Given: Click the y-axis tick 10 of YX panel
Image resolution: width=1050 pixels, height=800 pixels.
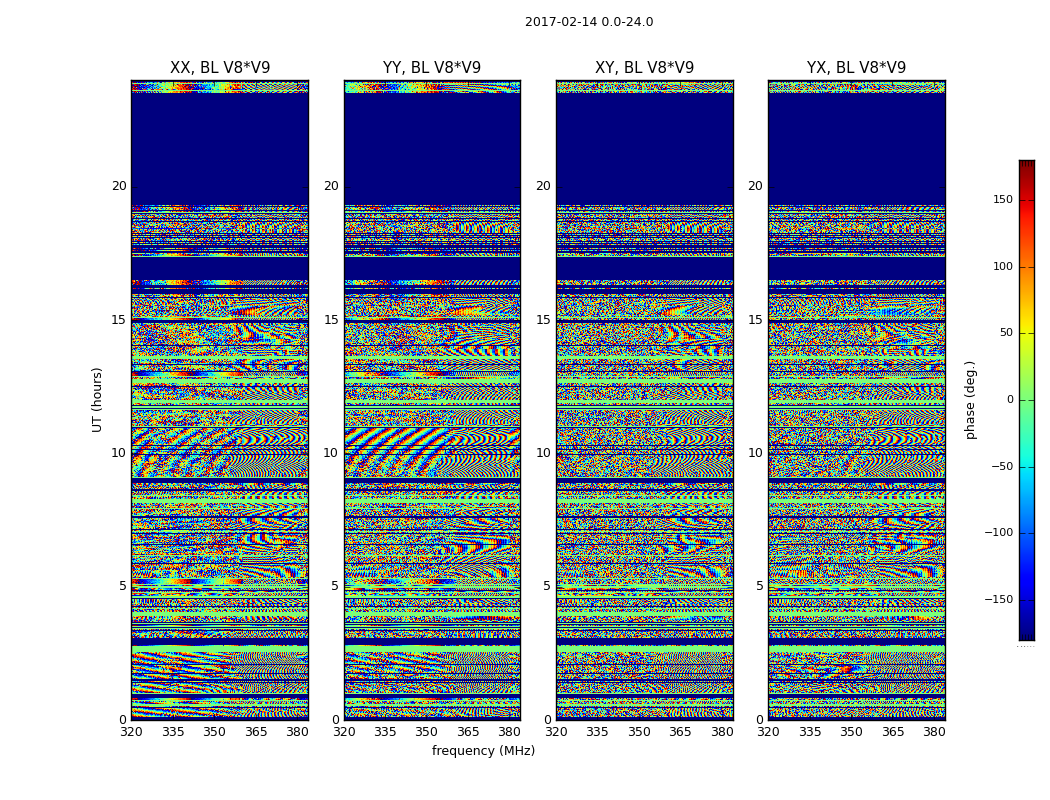Looking at the screenshot, I should (x=755, y=453).
